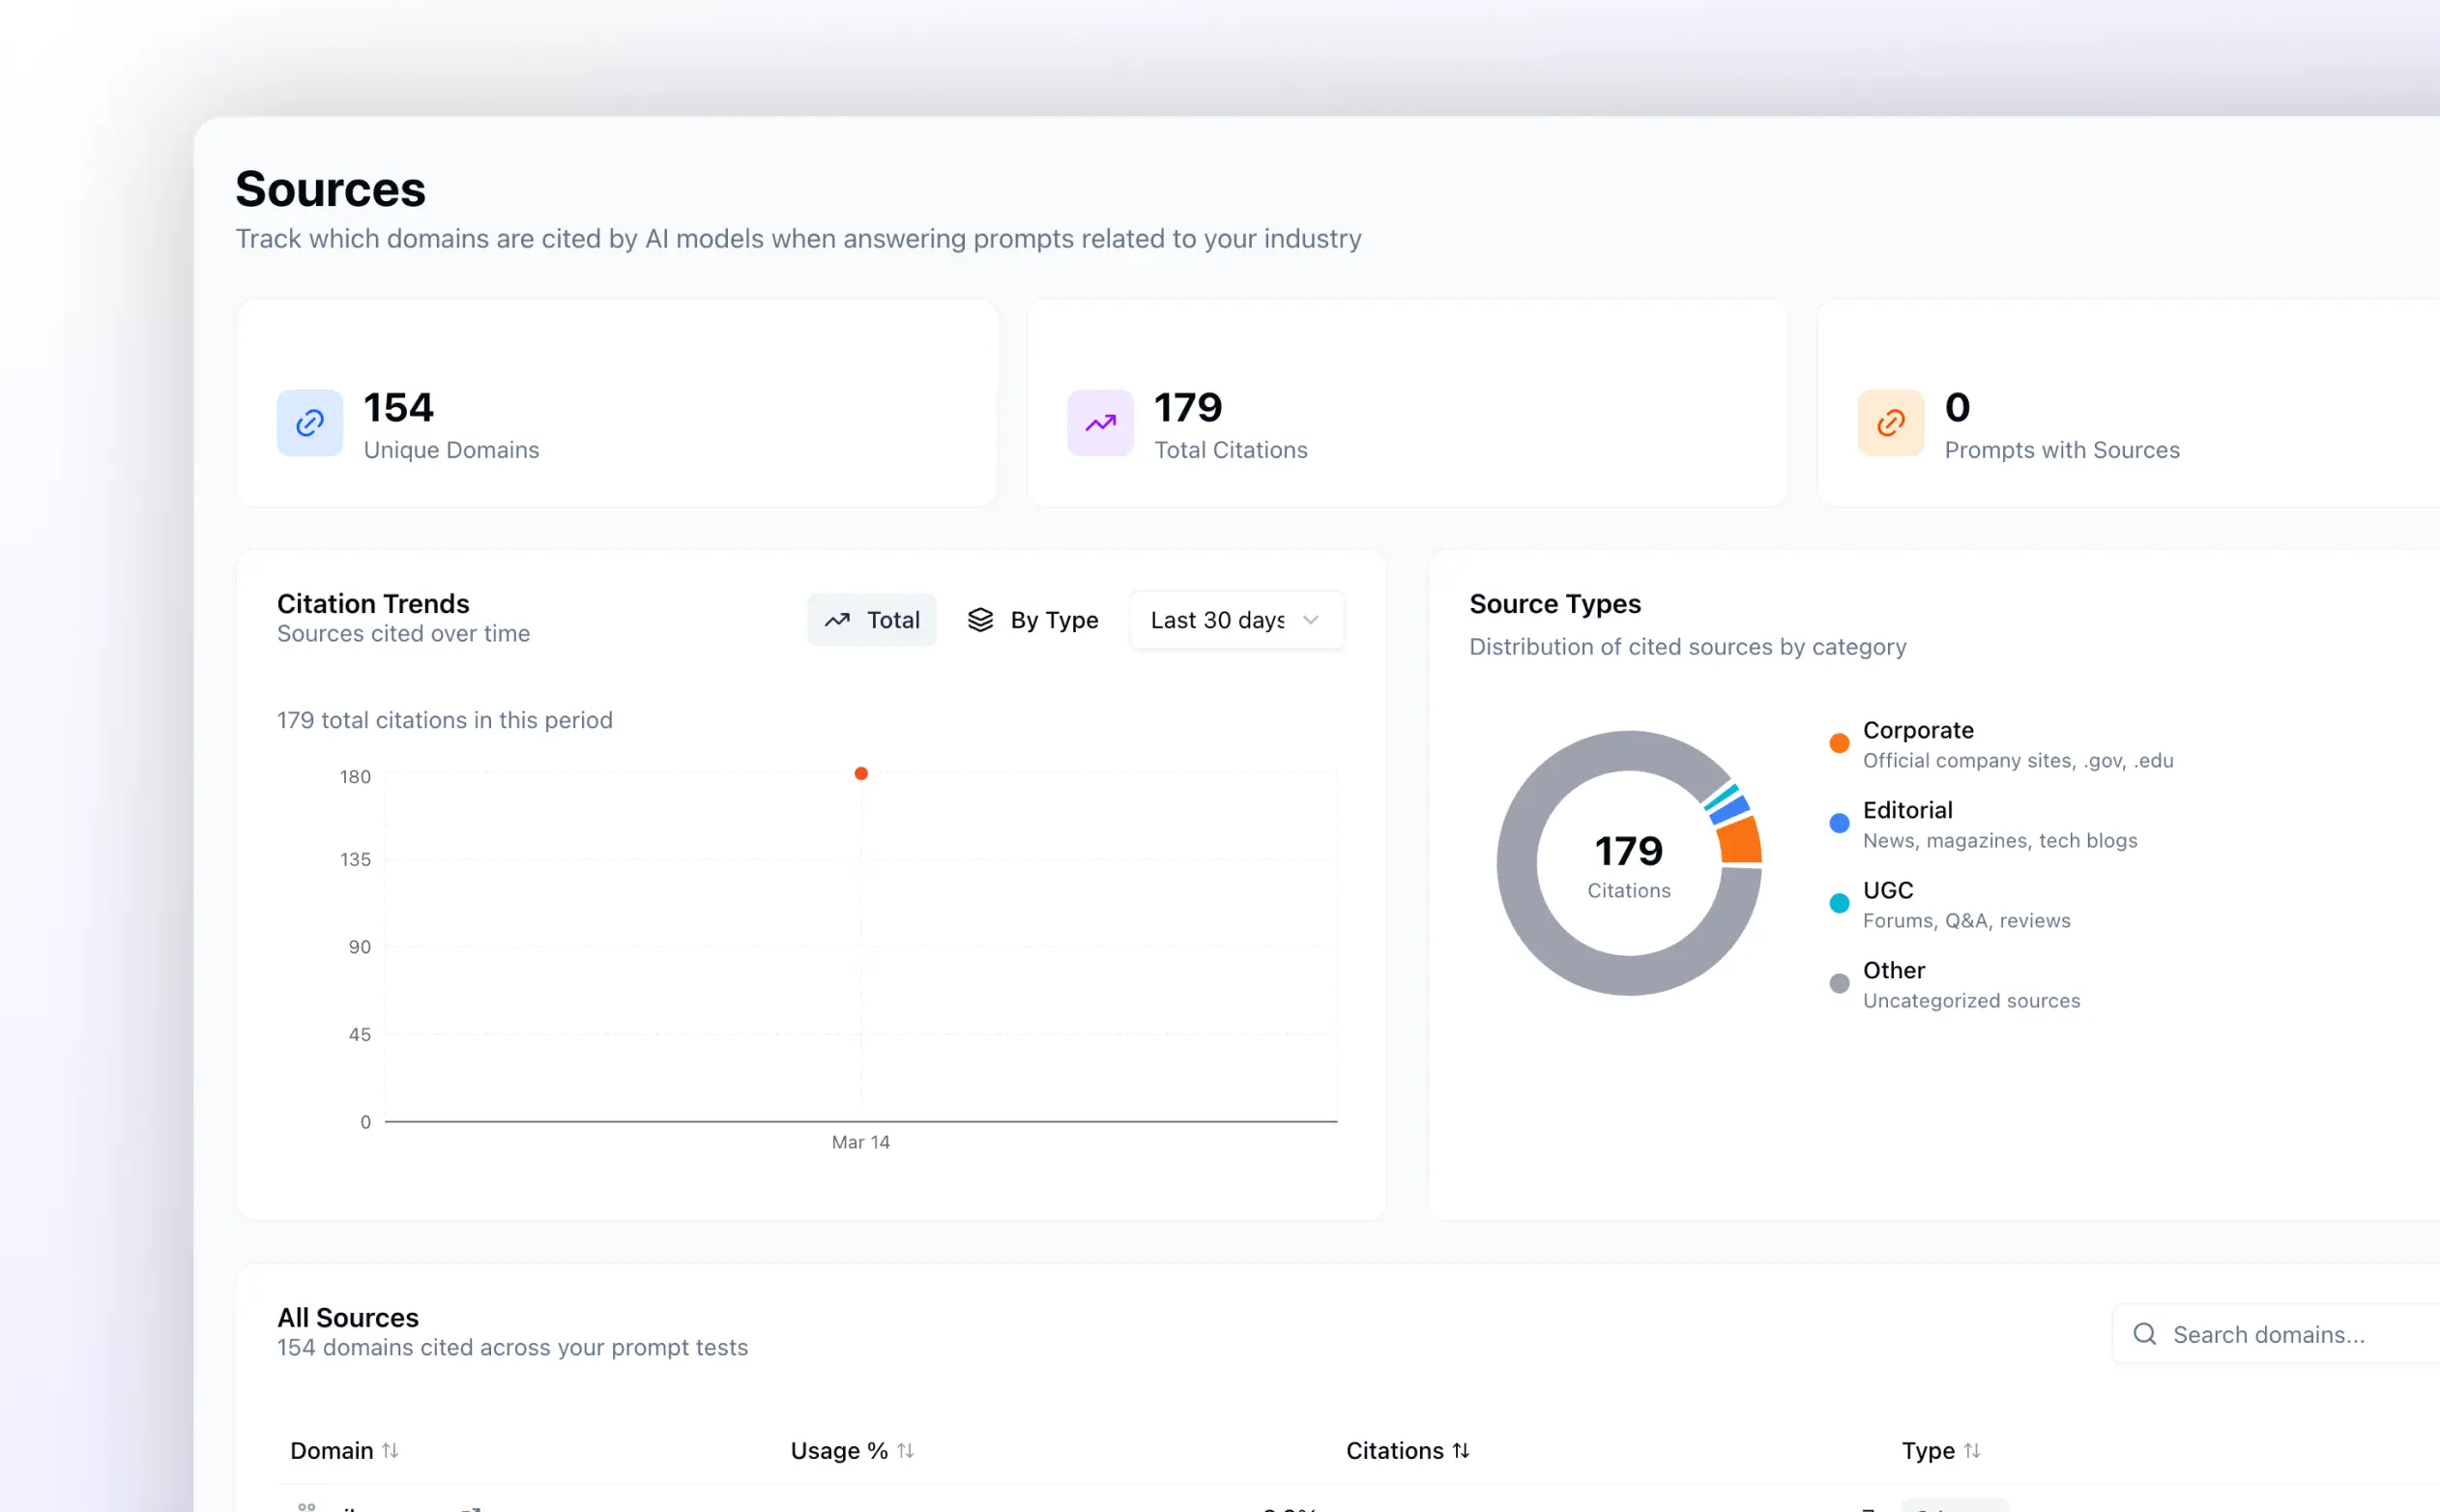
Task: Click the Mar 14 data point on the chart
Action: click(x=861, y=774)
